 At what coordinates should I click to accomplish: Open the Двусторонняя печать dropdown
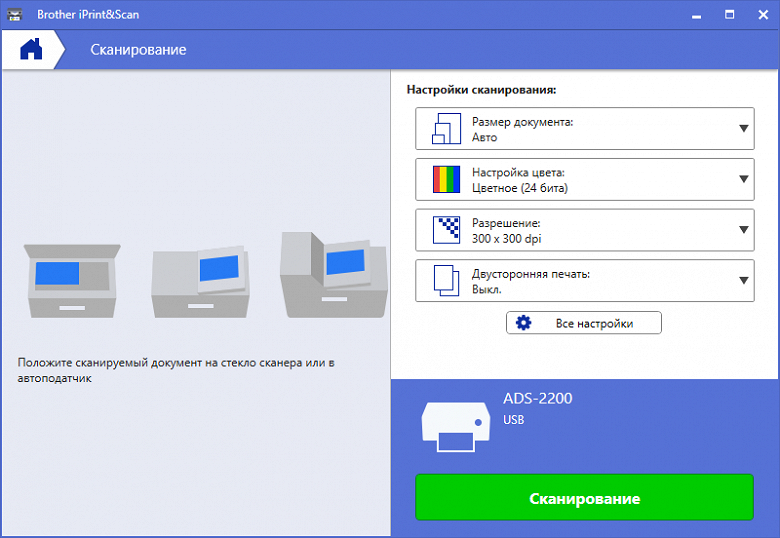pos(585,280)
